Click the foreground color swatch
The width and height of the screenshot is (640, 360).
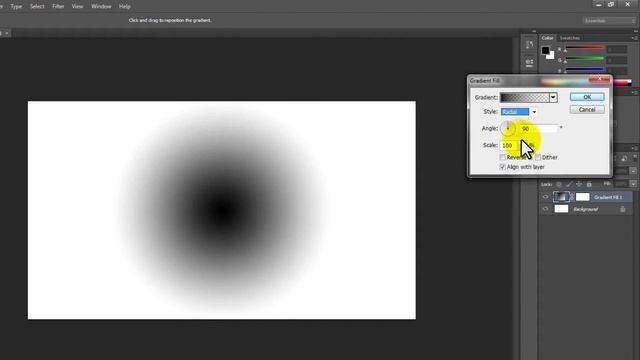click(545, 50)
